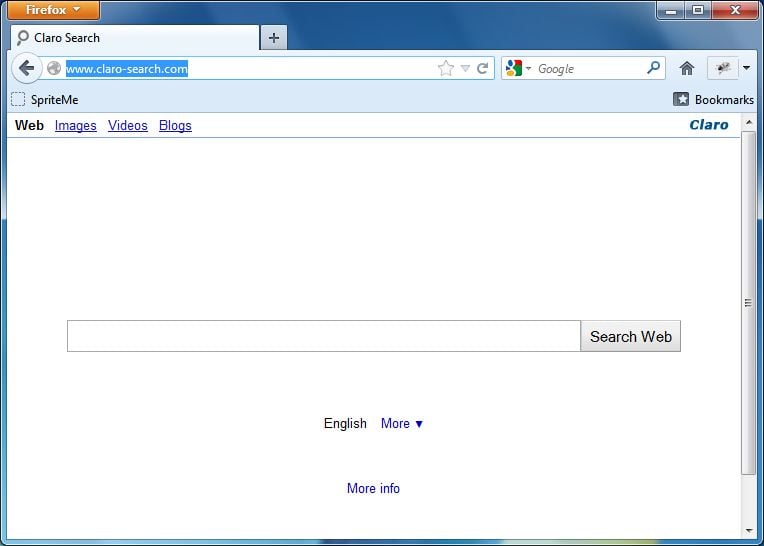Minimize the Firefox window
764x546 pixels.
[671, 10]
